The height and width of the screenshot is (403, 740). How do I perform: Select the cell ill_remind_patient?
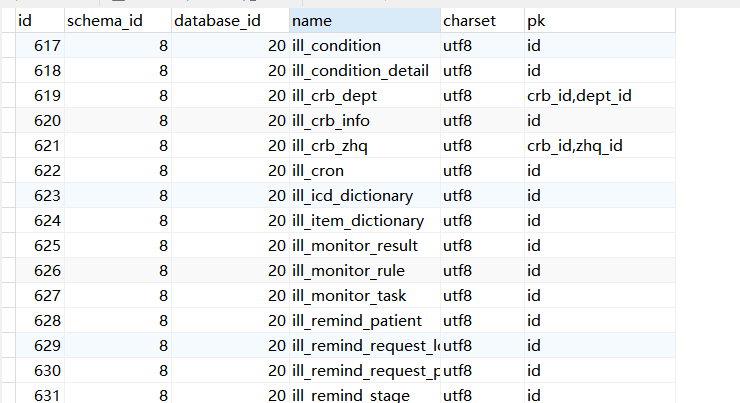[365, 321]
